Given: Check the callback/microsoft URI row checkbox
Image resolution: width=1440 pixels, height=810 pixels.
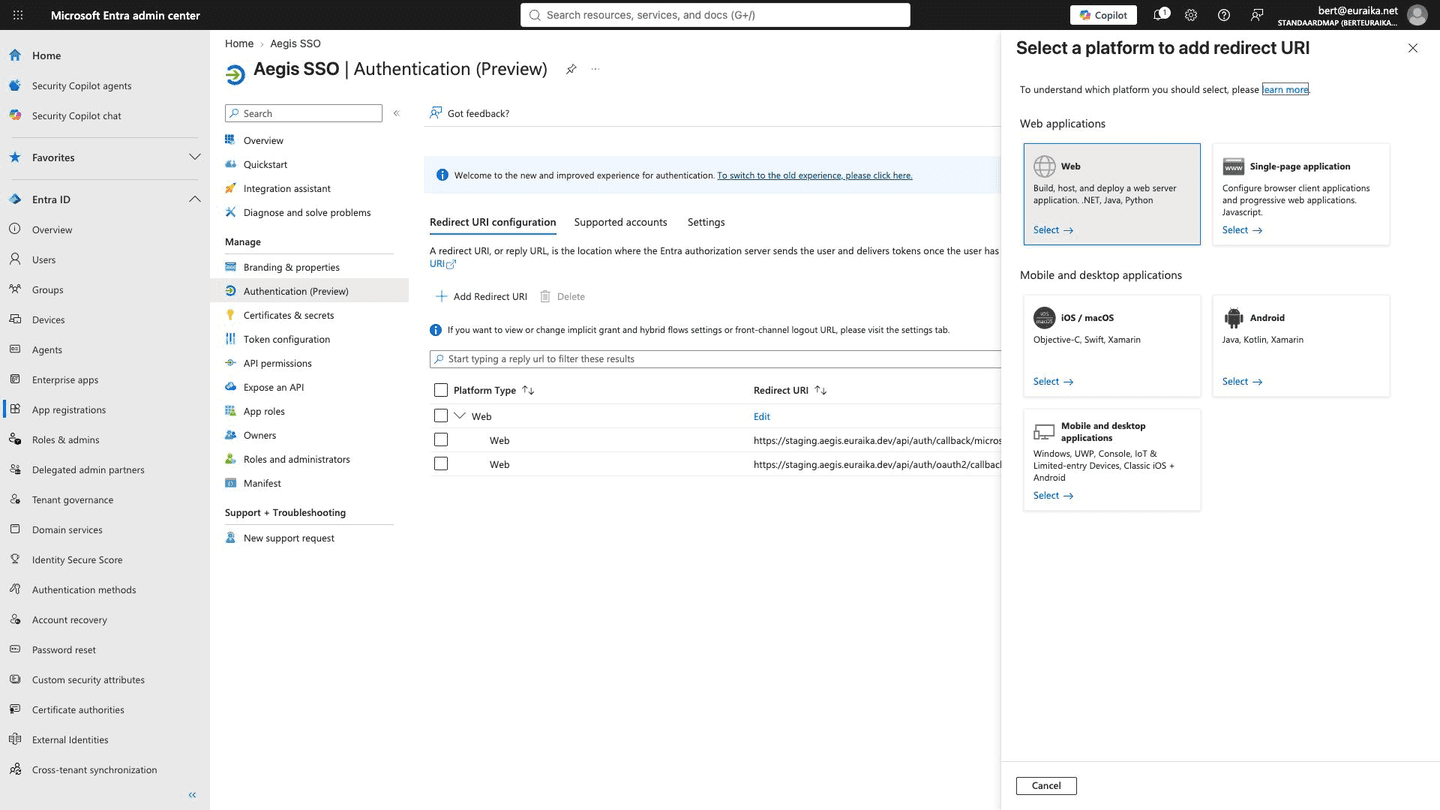Looking at the screenshot, I should tap(441, 440).
